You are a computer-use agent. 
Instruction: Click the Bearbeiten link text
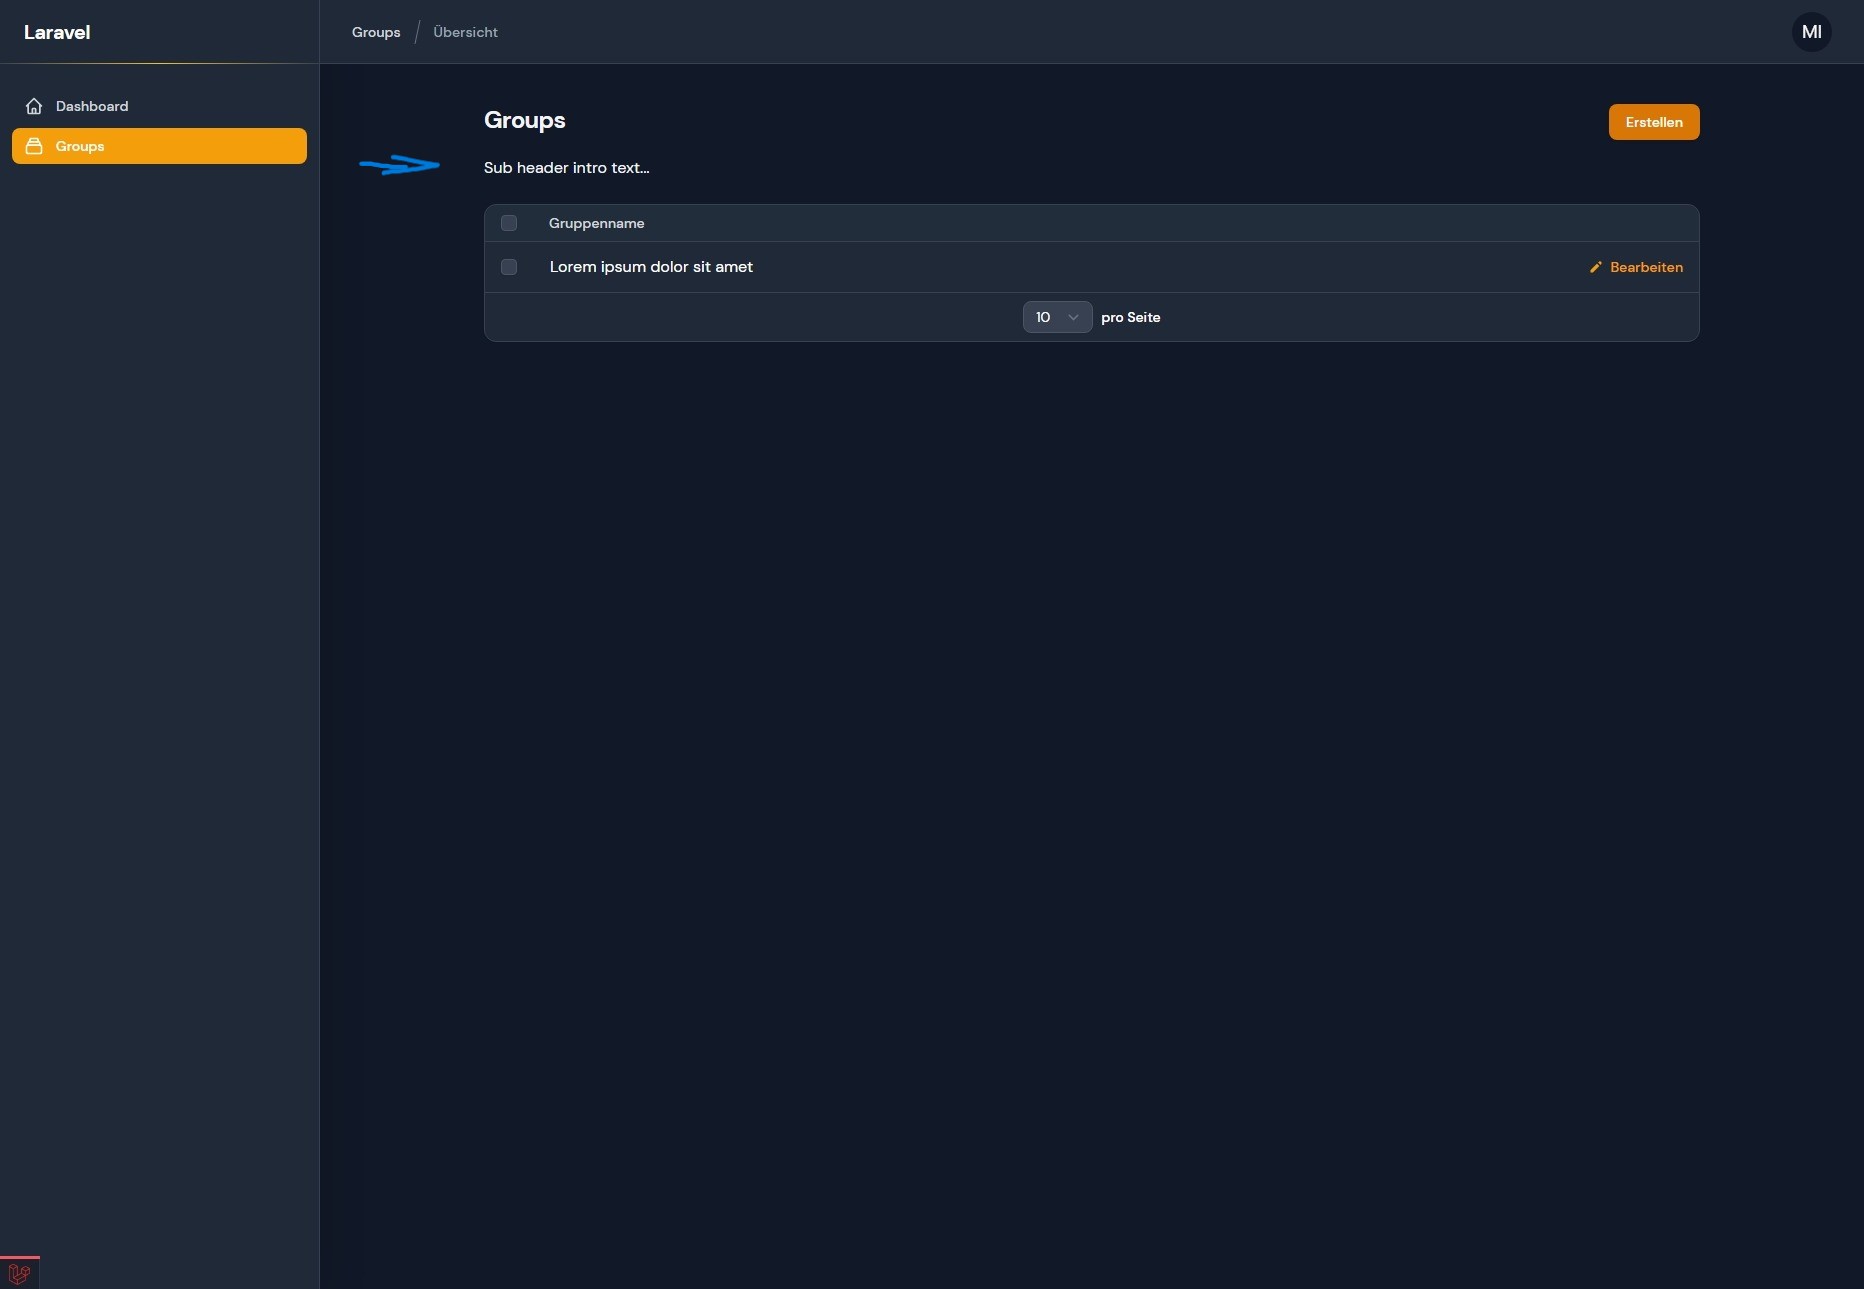coord(1646,267)
